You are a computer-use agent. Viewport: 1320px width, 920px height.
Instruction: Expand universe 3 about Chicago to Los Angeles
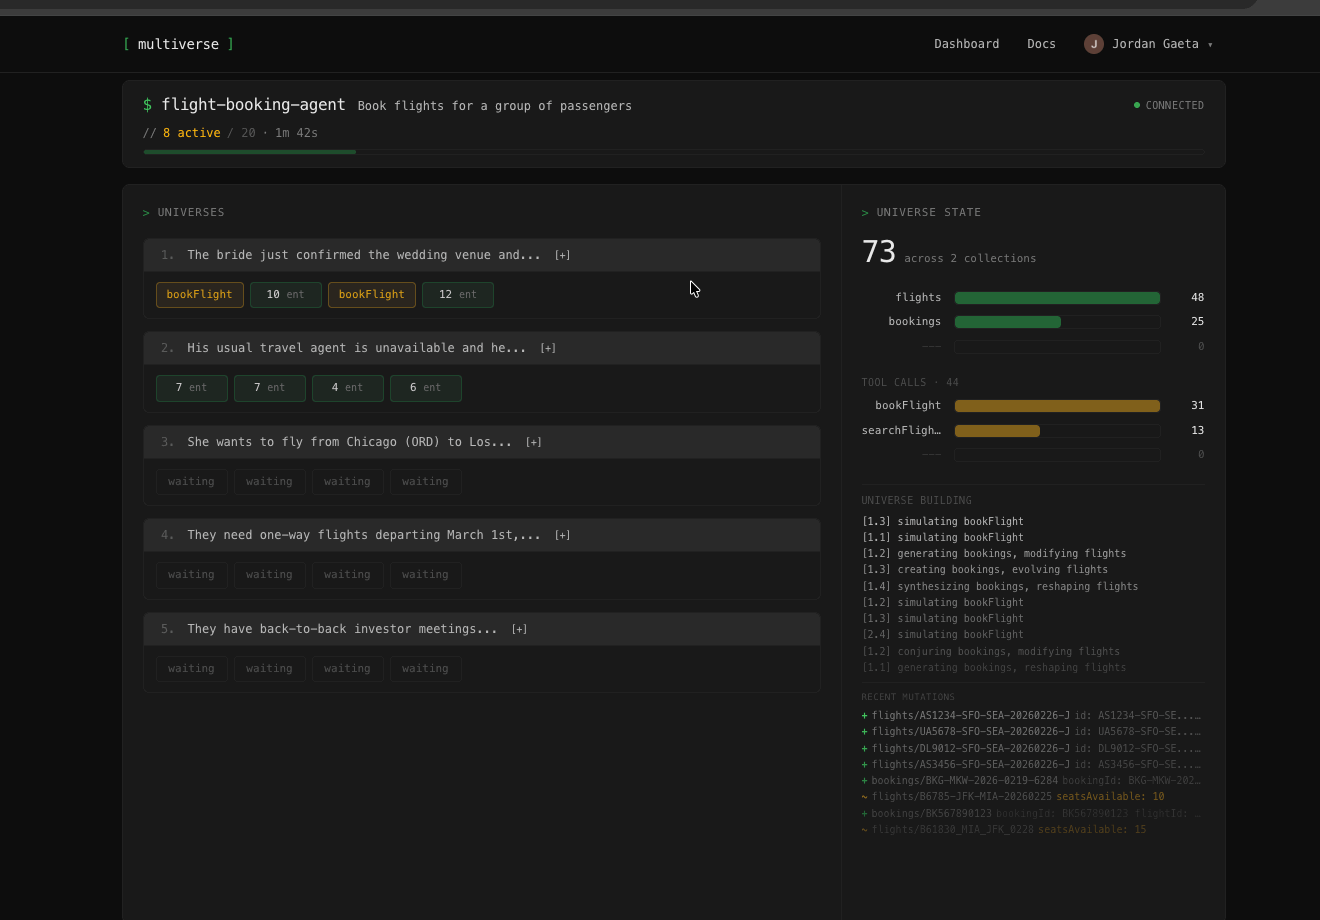point(533,441)
